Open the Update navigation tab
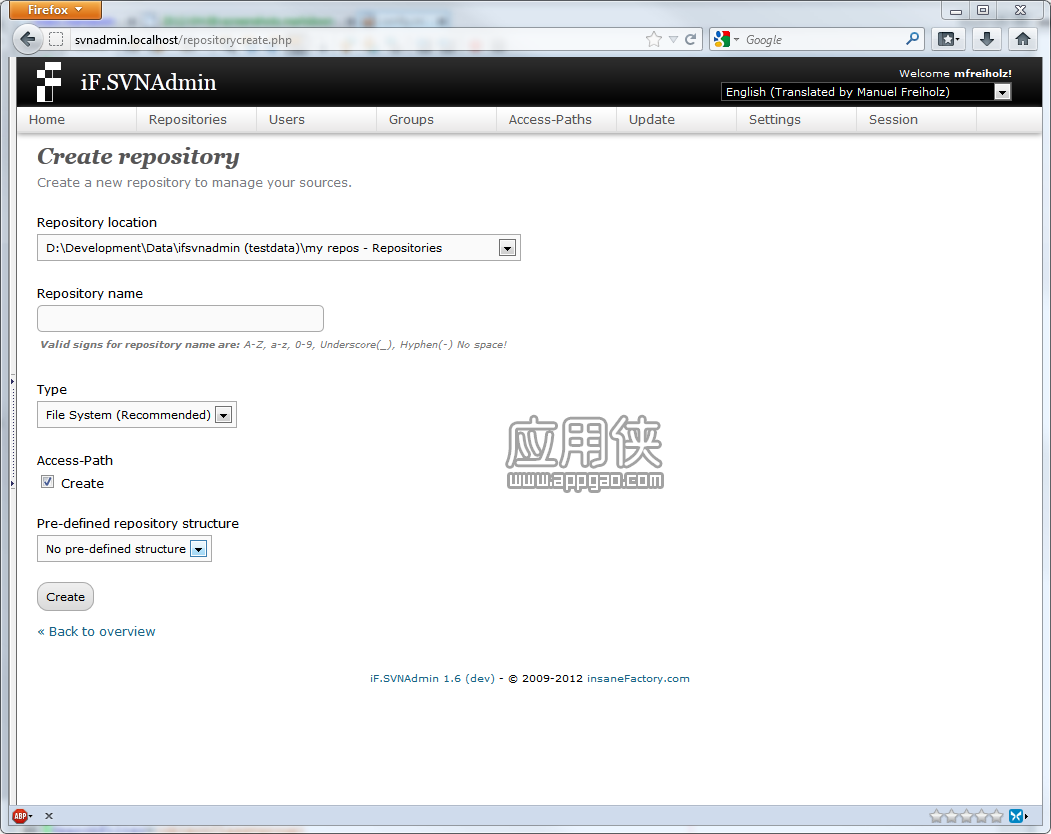Image resolution: width=1051 pixels, height=834 pixels. click(x=652, y=119)
